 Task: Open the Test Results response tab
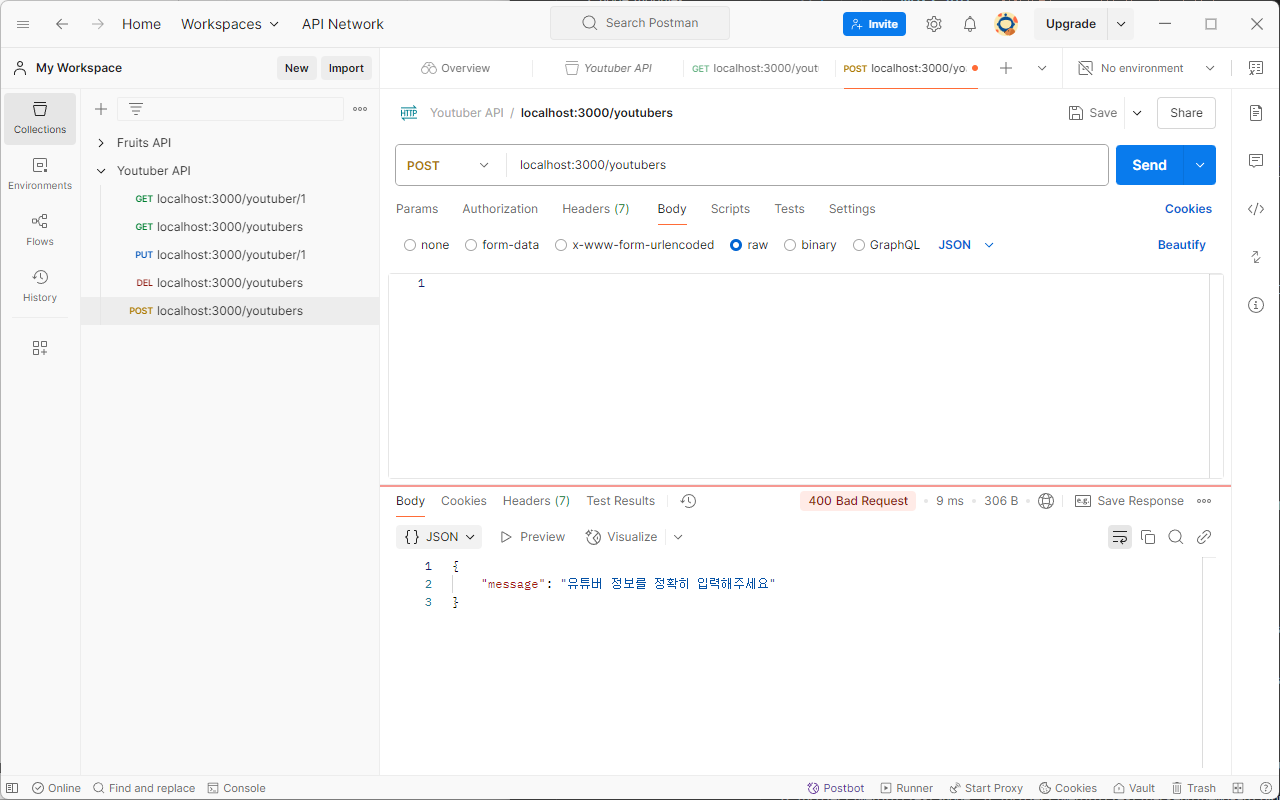621,501
